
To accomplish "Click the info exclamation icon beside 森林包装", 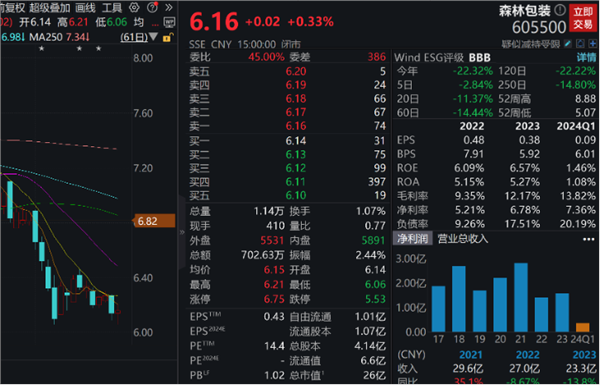I will click(560, 10).
